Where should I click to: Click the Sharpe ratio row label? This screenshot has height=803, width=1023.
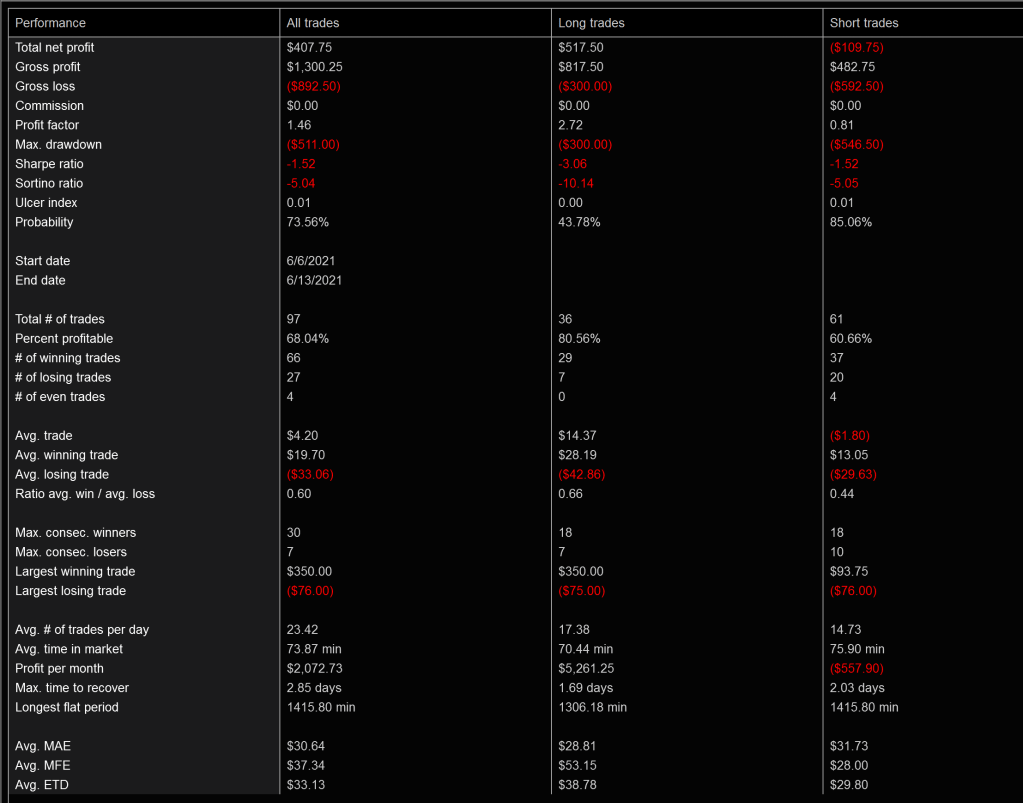[49, 164]
